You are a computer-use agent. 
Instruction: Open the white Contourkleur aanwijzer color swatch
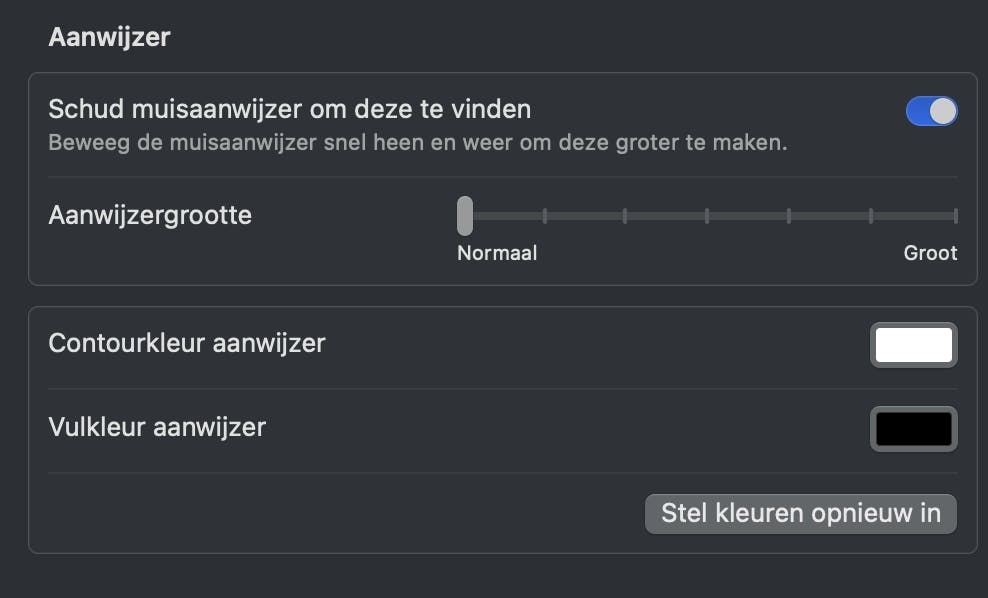pyautogui.click(x=913, y=344)
